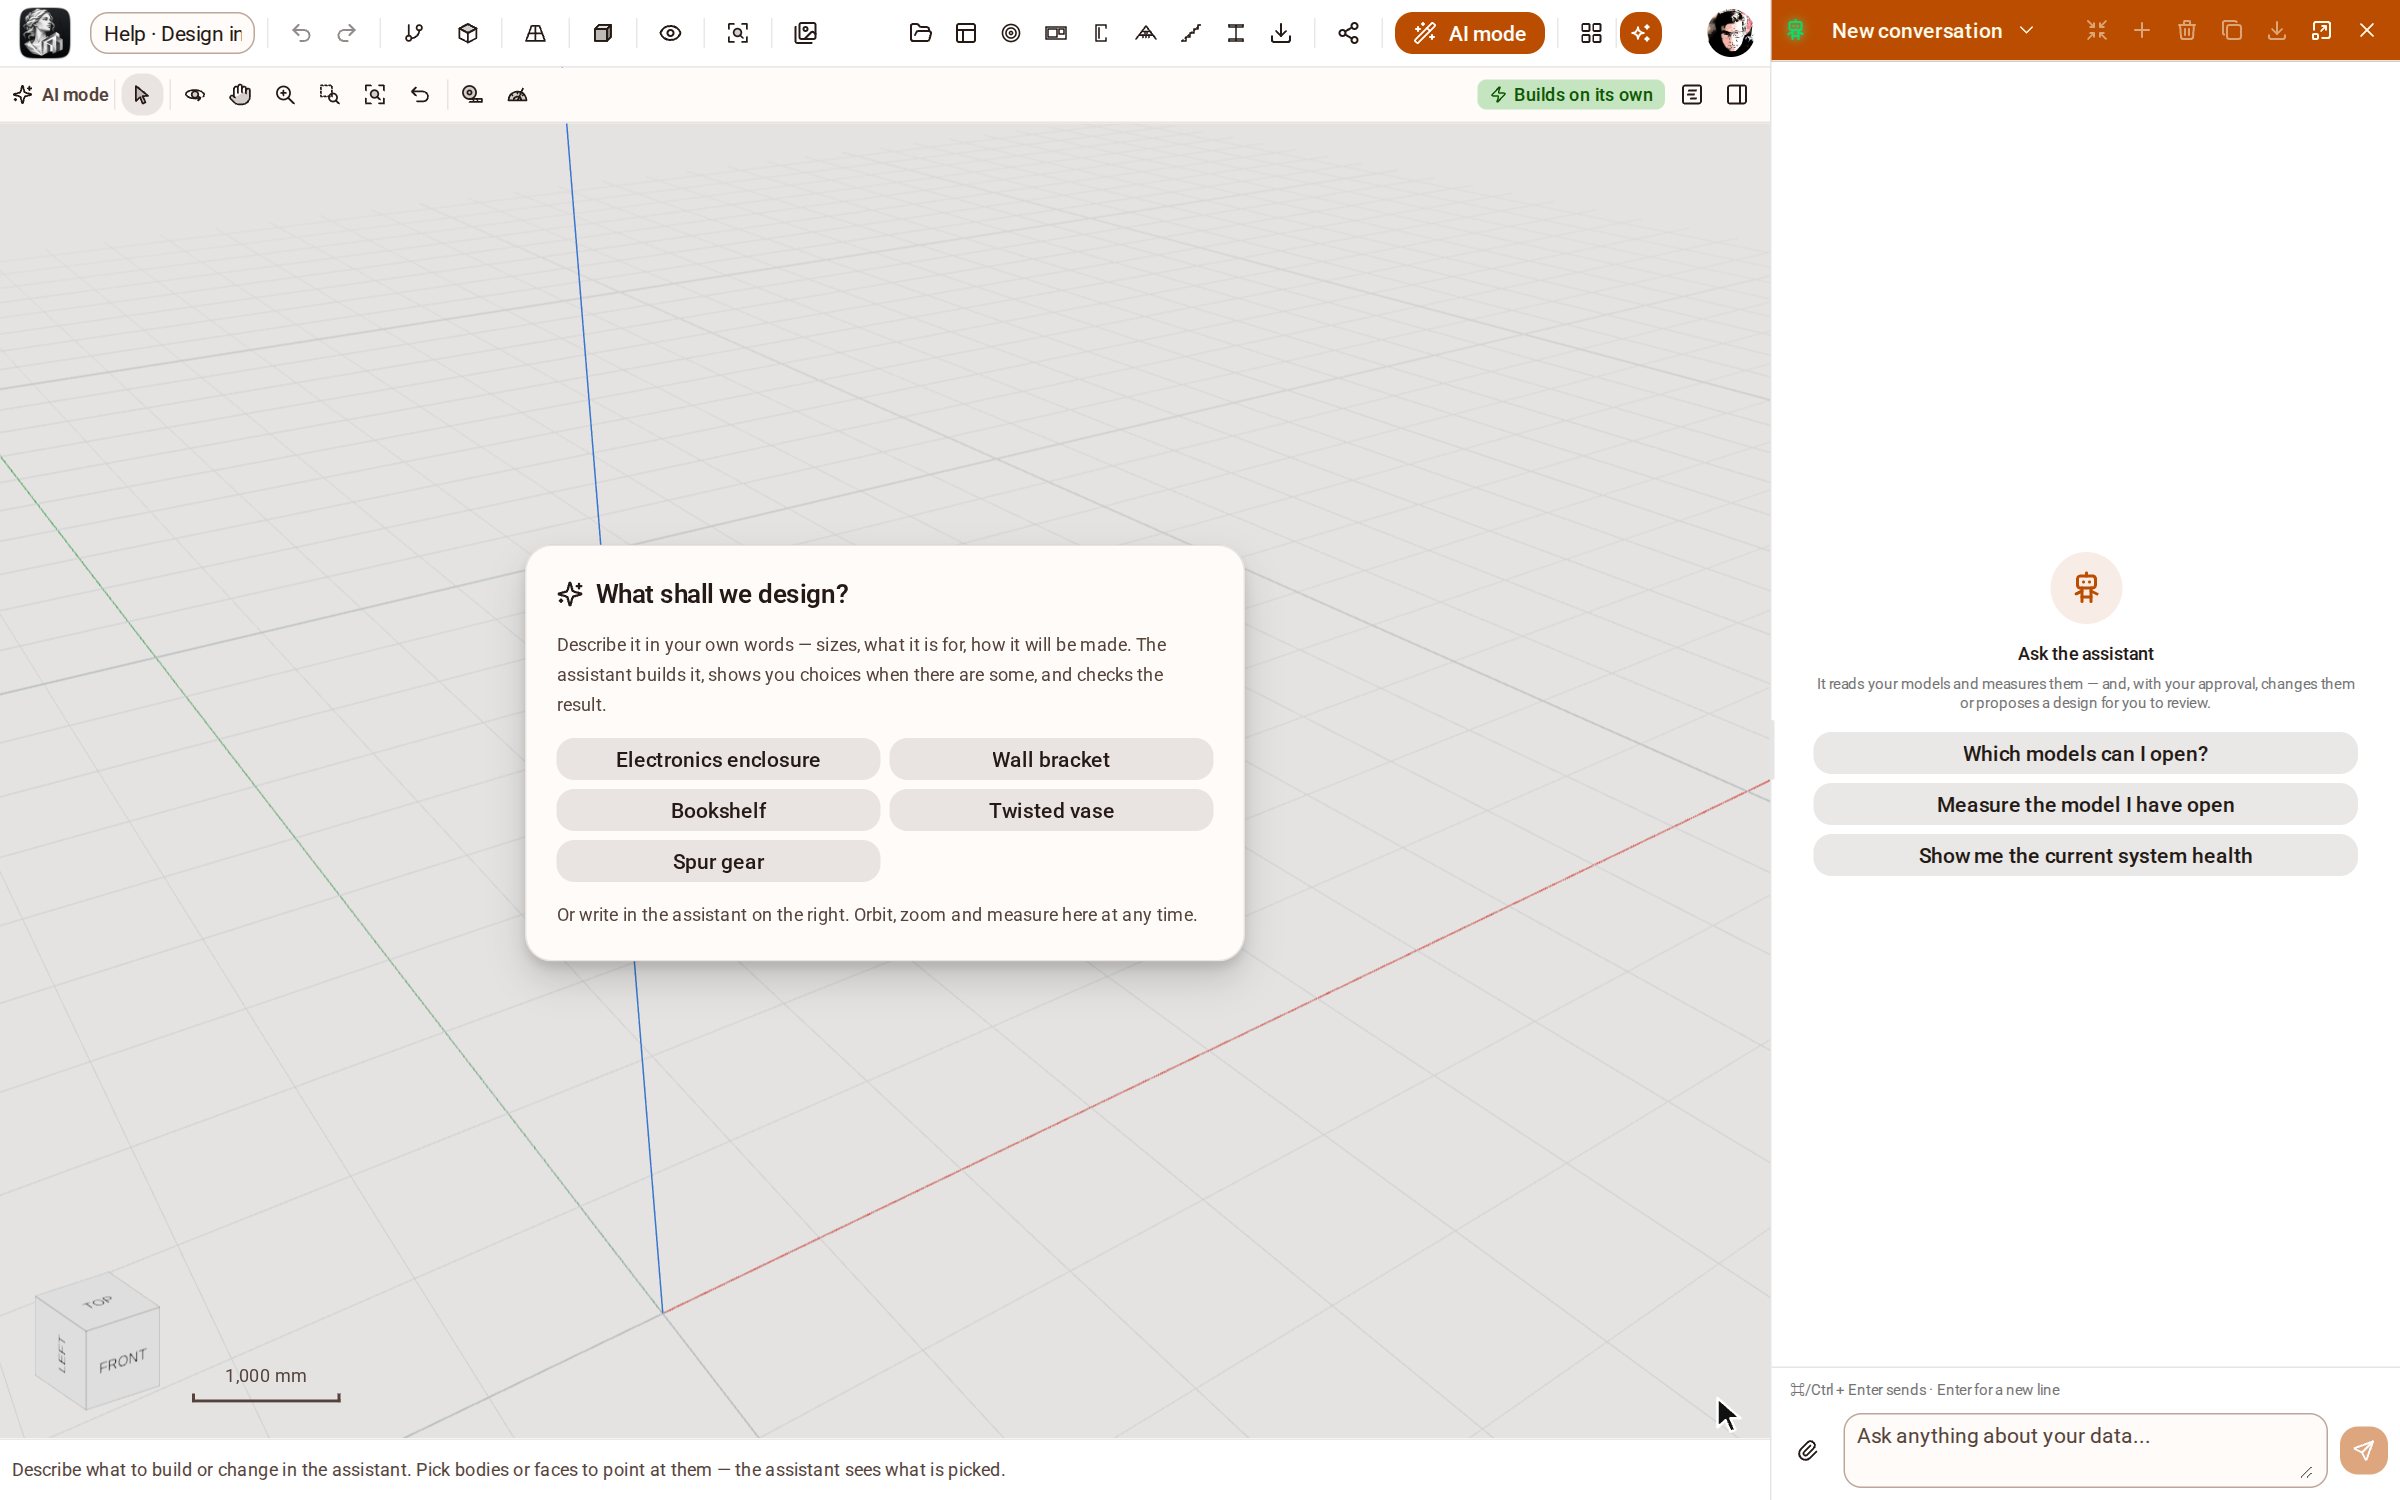
Task: Delete conversation with the trash icon
Action: (2187, 31)
